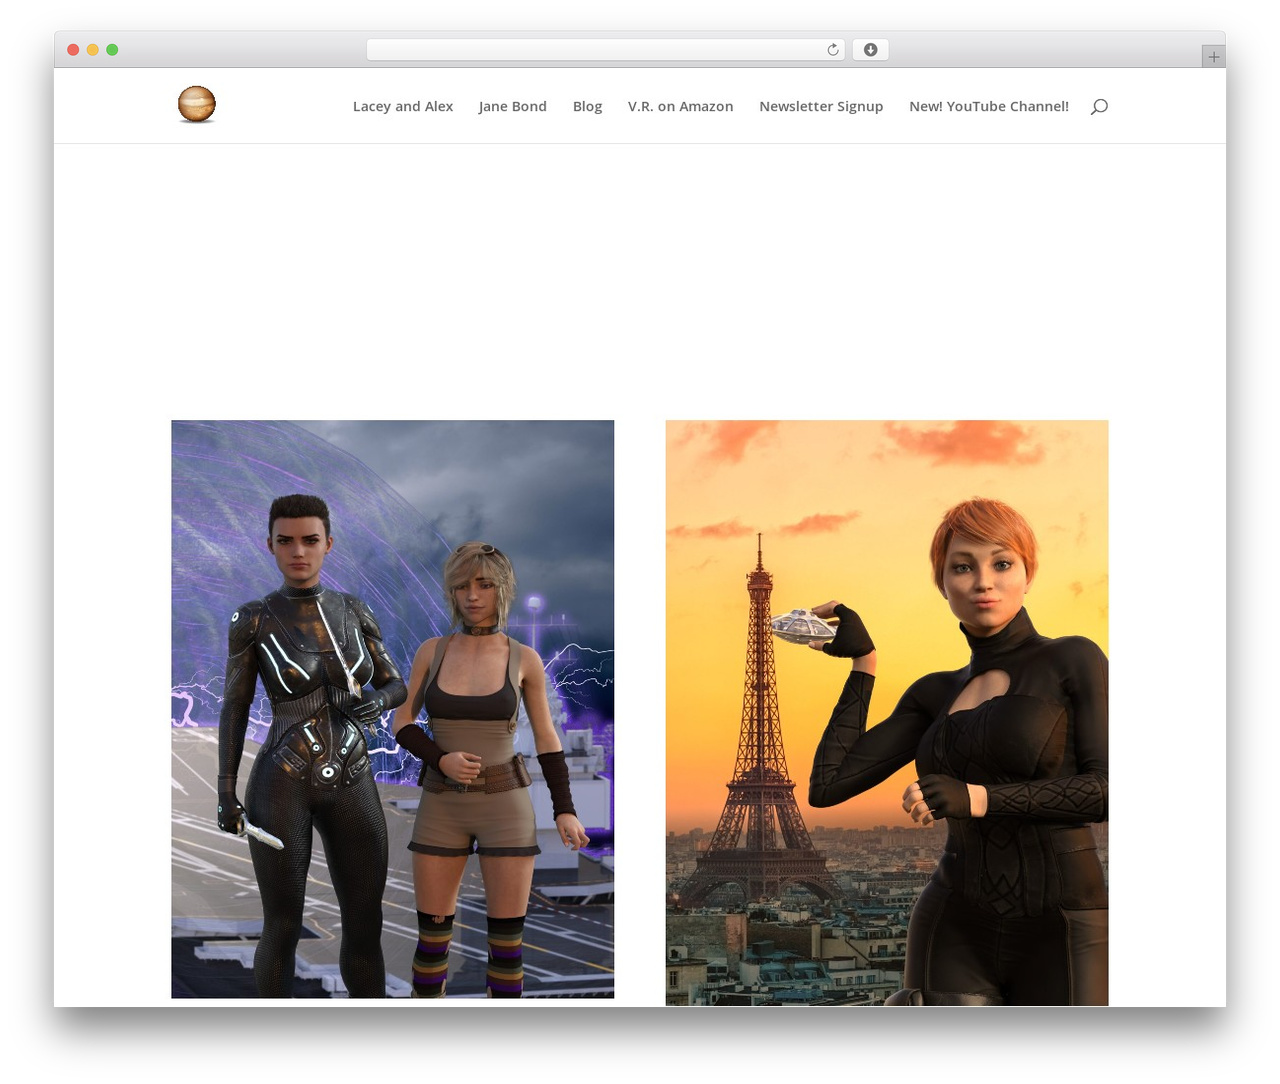1280x1084 pixels.
Task: Open the site search magnifier icon
Action: point(1099,106)
